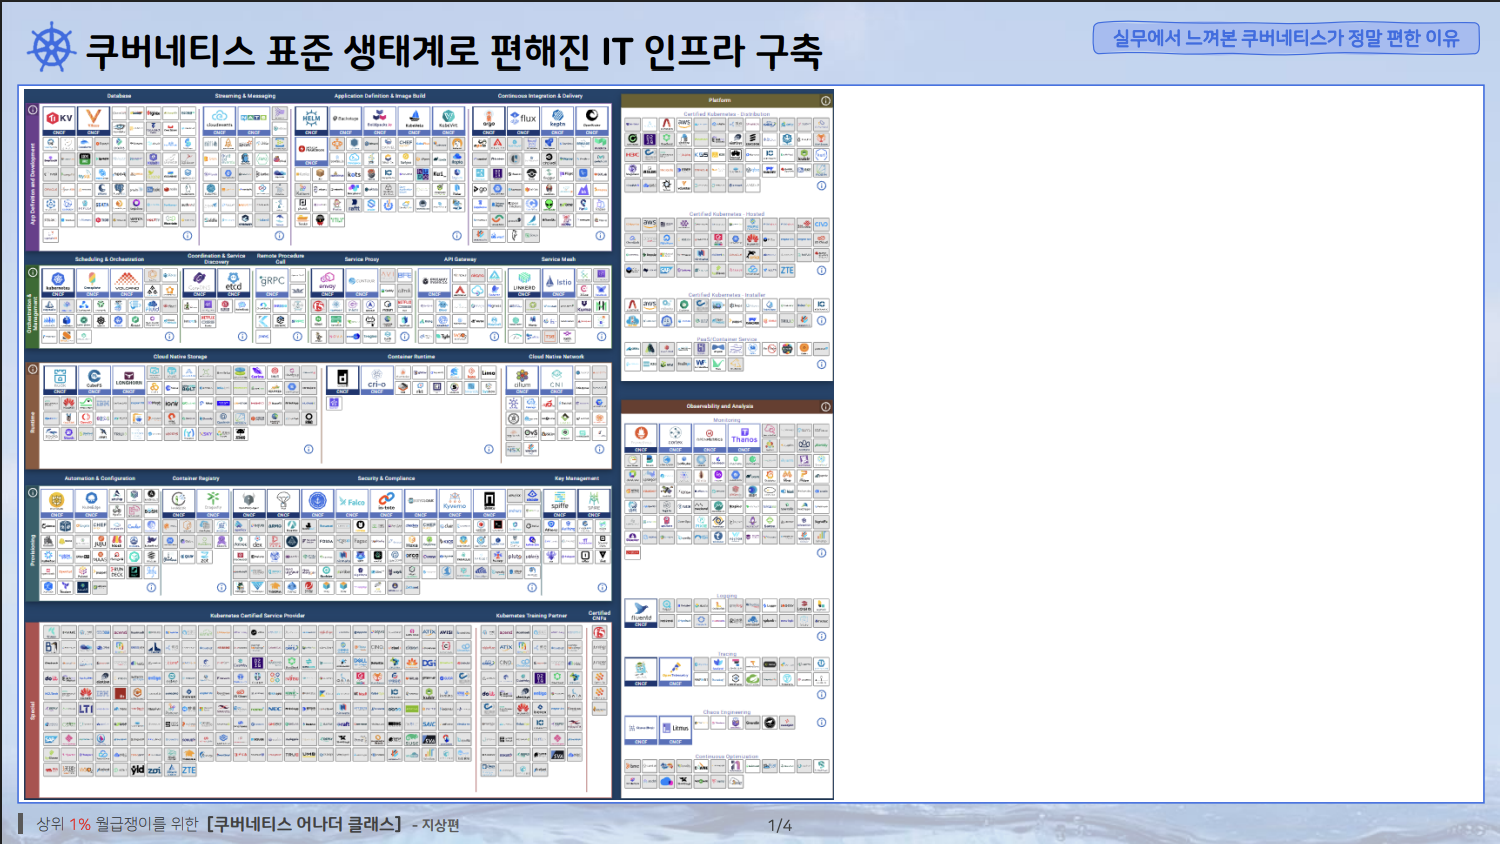Select the Backstage project card

coord(346,120)
